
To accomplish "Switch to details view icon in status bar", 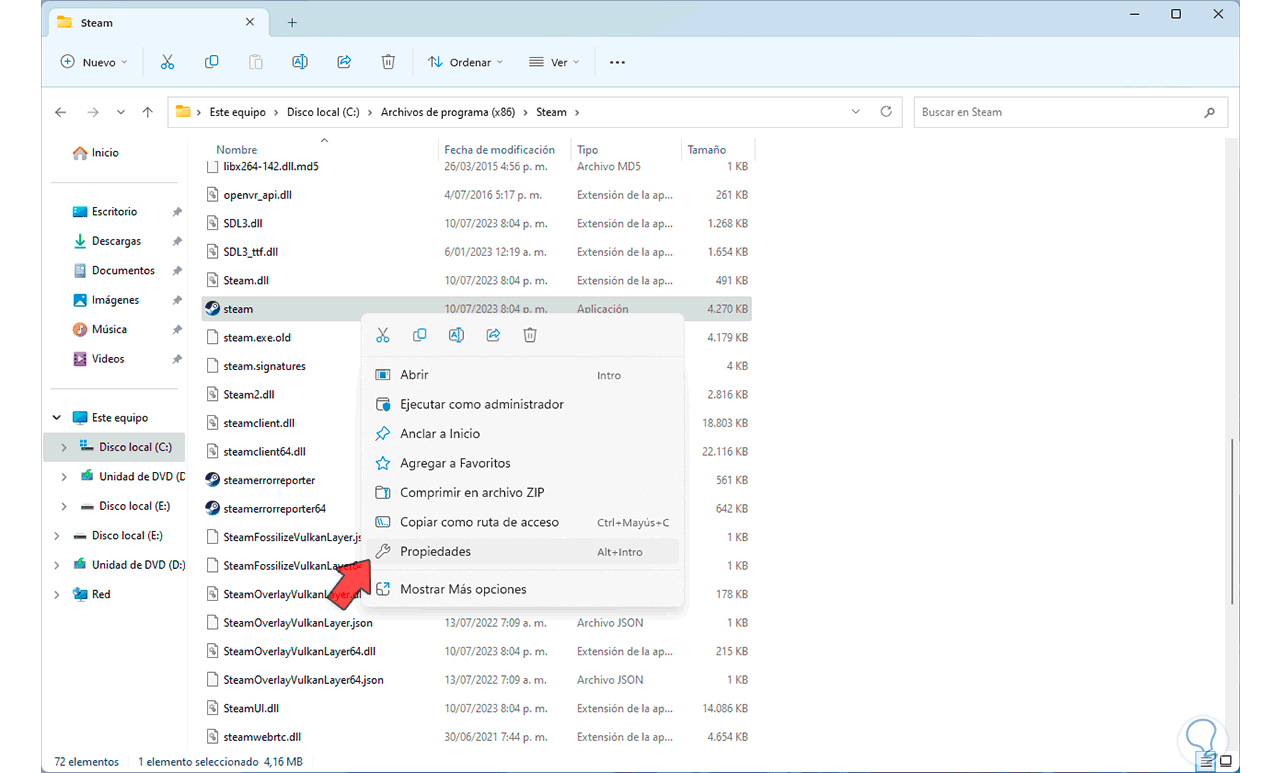I will tap(1207, 762).
